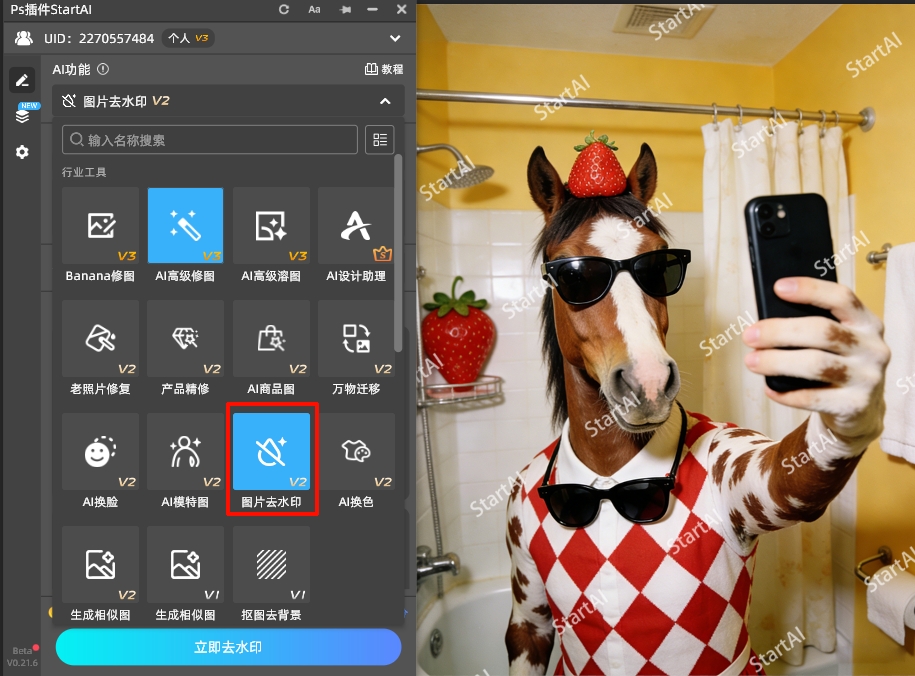Switch to the settings gear tab

[22, 152]
